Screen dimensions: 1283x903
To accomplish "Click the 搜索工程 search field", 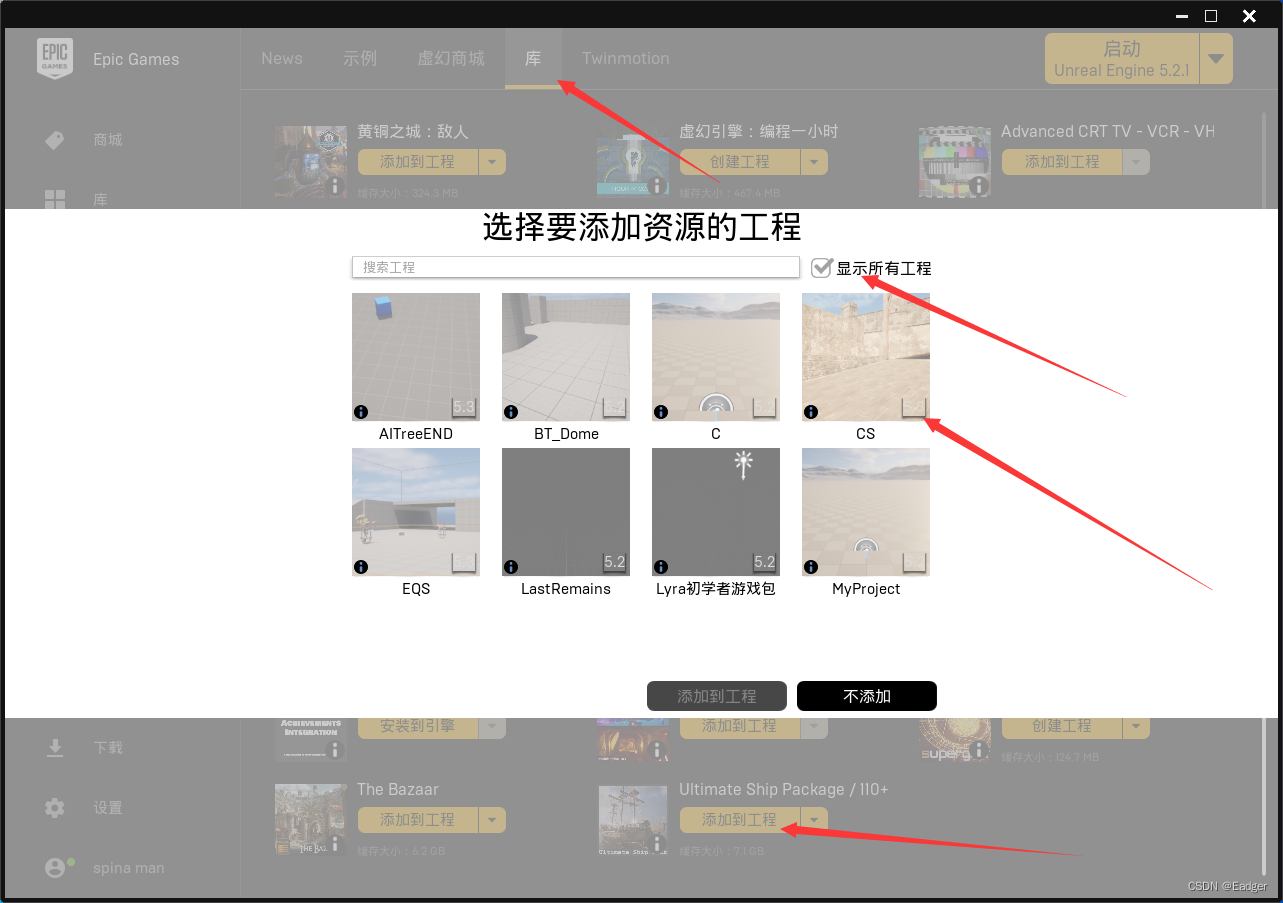I will pyautogui.click(x=576, y=267).
